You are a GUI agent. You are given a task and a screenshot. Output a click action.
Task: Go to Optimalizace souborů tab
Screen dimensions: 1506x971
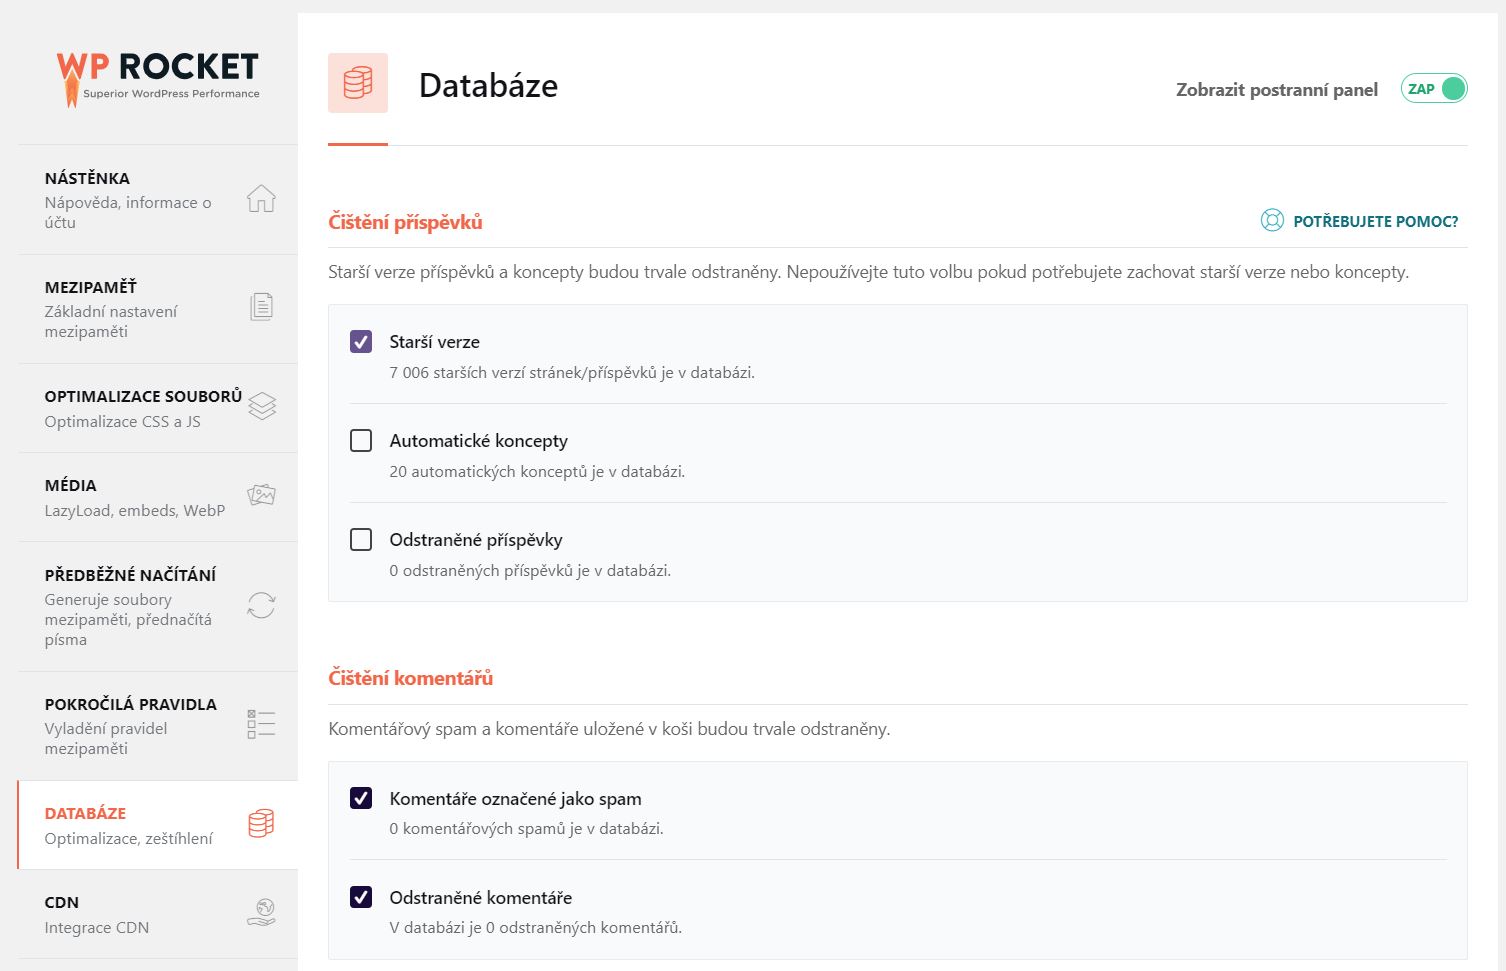point(158,408)
